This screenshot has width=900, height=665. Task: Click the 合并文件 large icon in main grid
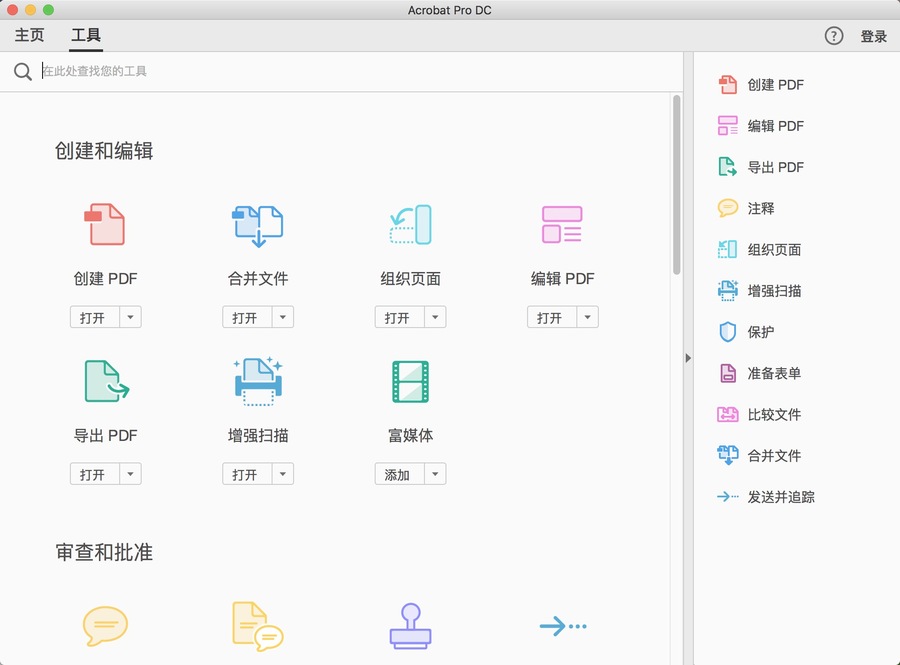pos(258,226)
